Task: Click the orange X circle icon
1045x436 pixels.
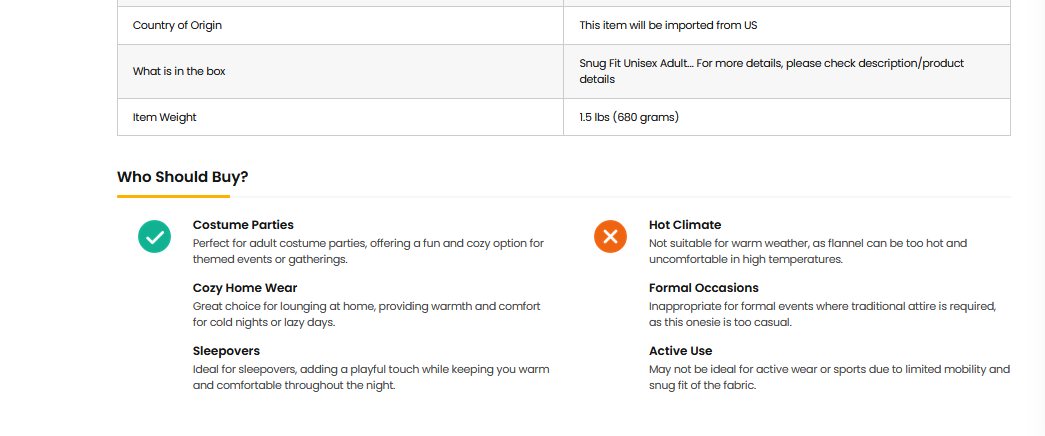Action: (610, 237)
